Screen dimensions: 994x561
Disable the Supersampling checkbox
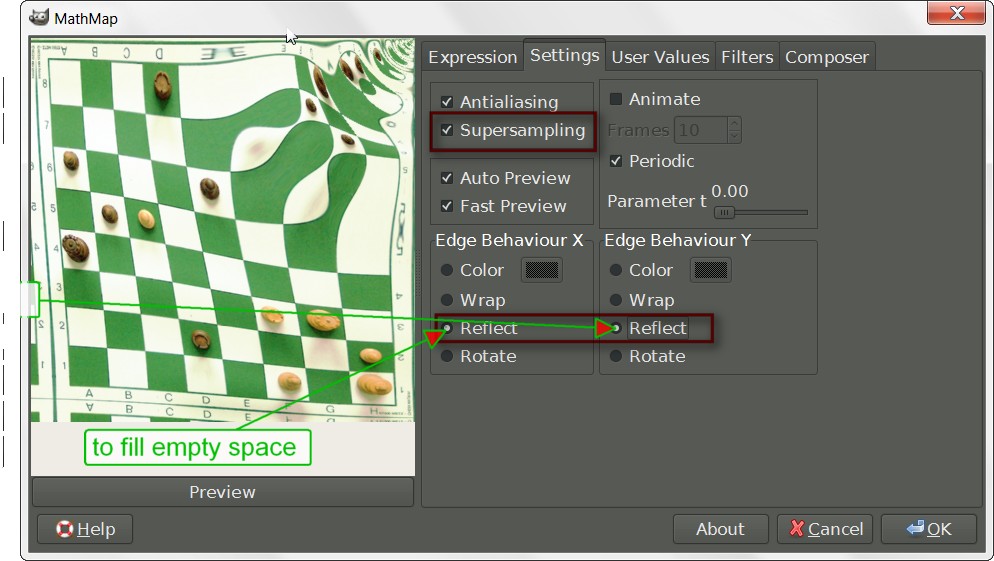coord(447,130)
